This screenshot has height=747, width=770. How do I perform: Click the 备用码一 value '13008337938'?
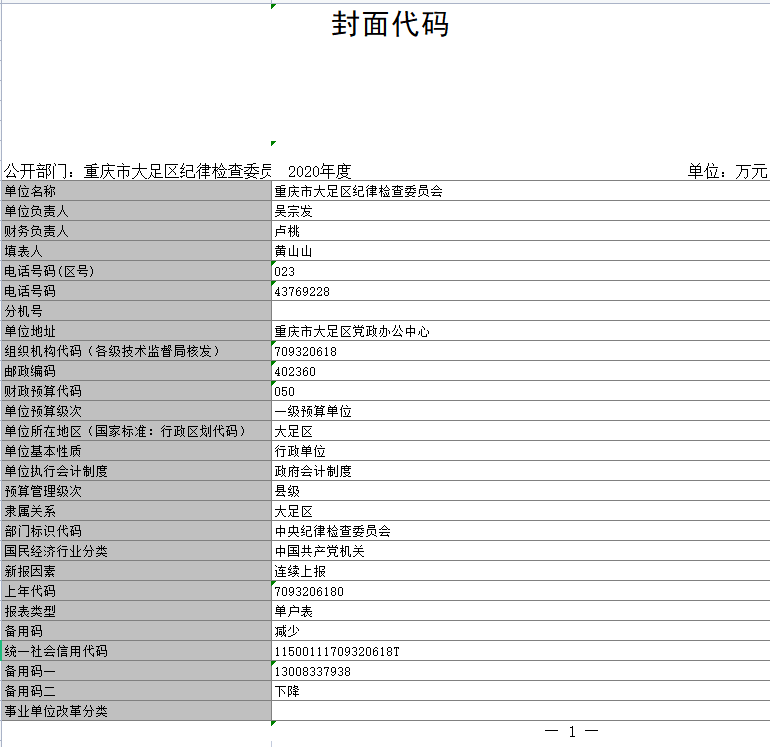click(x=313, y=671)
